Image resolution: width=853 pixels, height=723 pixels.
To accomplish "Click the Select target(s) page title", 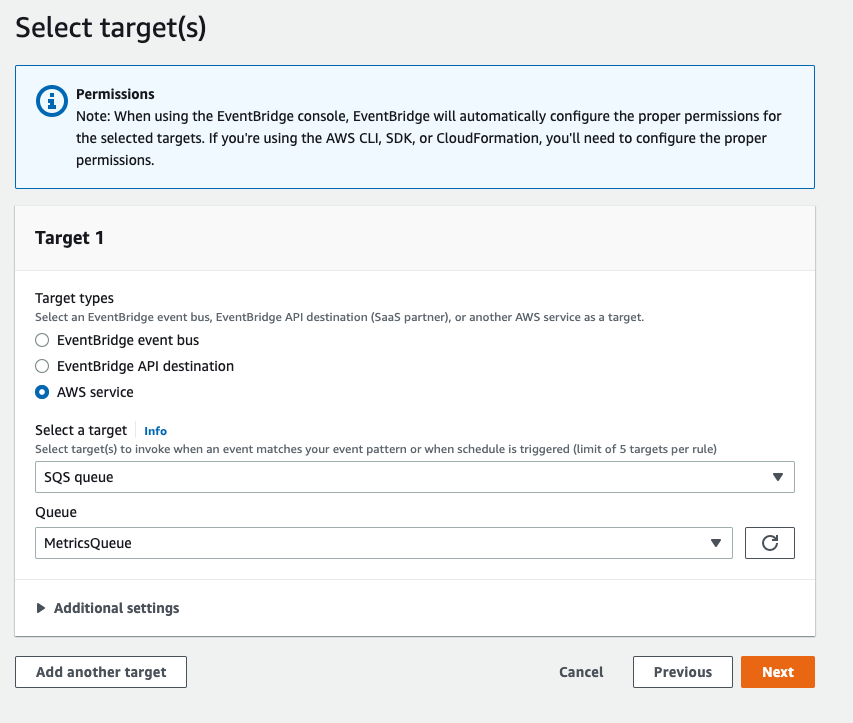I will (111, 27).
